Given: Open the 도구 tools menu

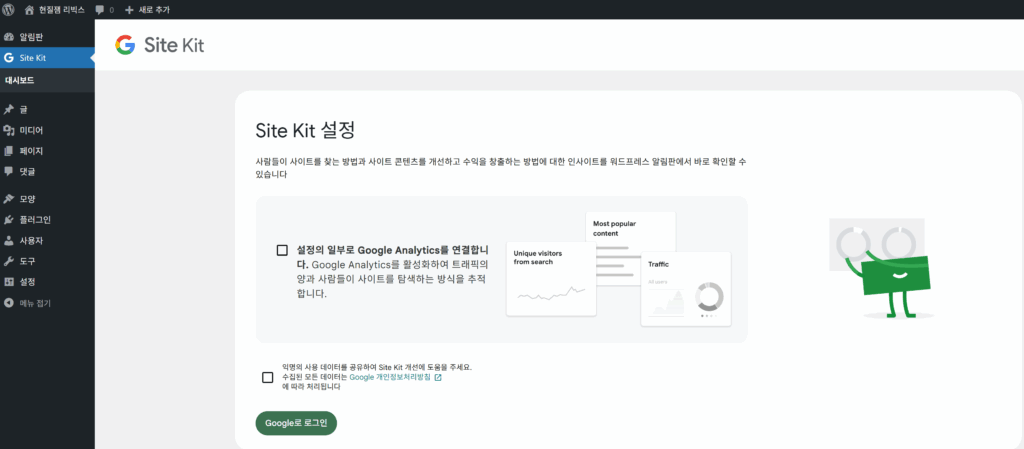Looking at the screenshot, I should point(47,261).
